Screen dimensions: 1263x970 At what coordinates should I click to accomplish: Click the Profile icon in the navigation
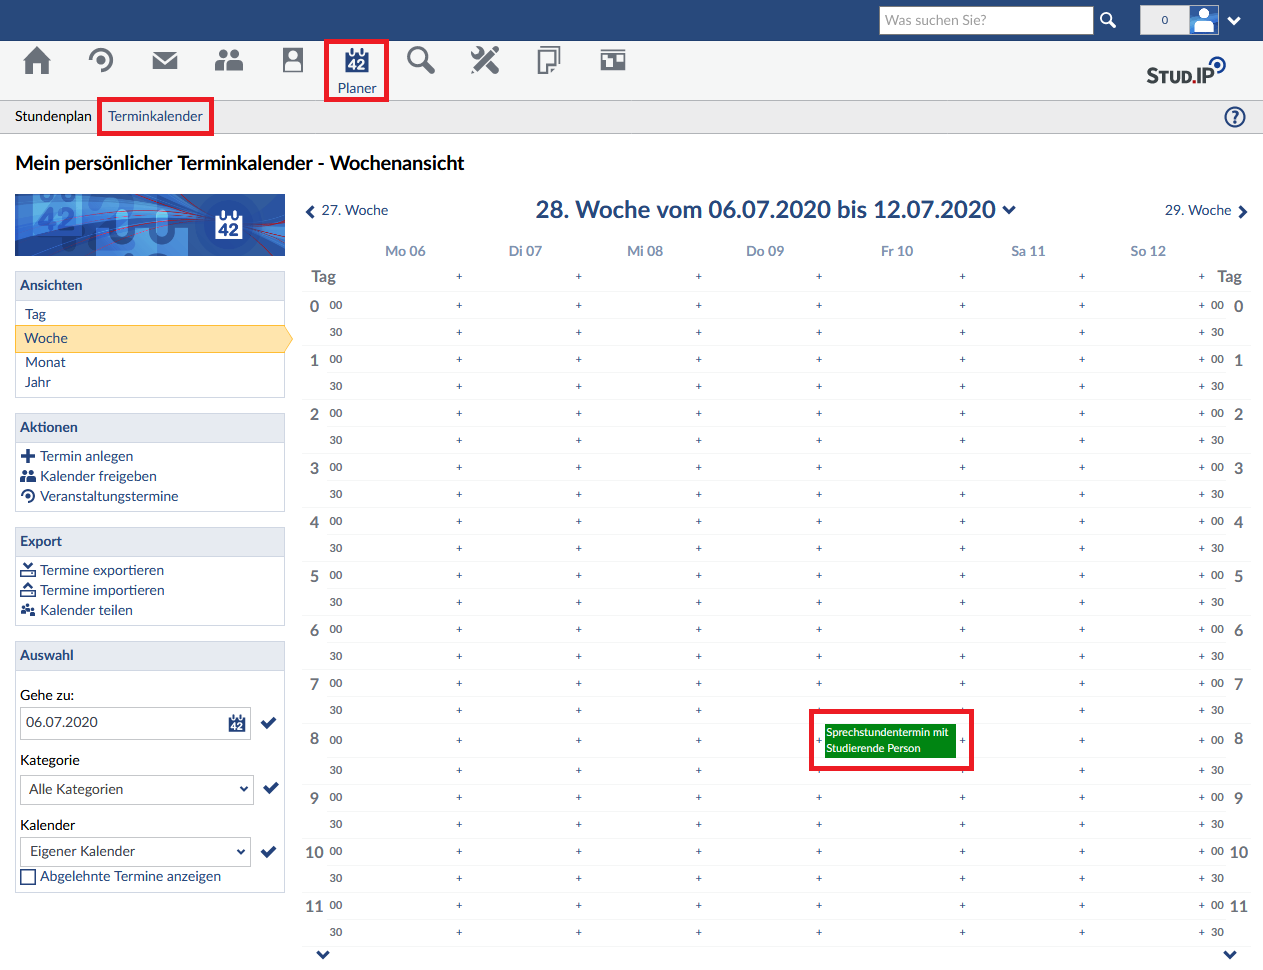(x=293, y=62)
